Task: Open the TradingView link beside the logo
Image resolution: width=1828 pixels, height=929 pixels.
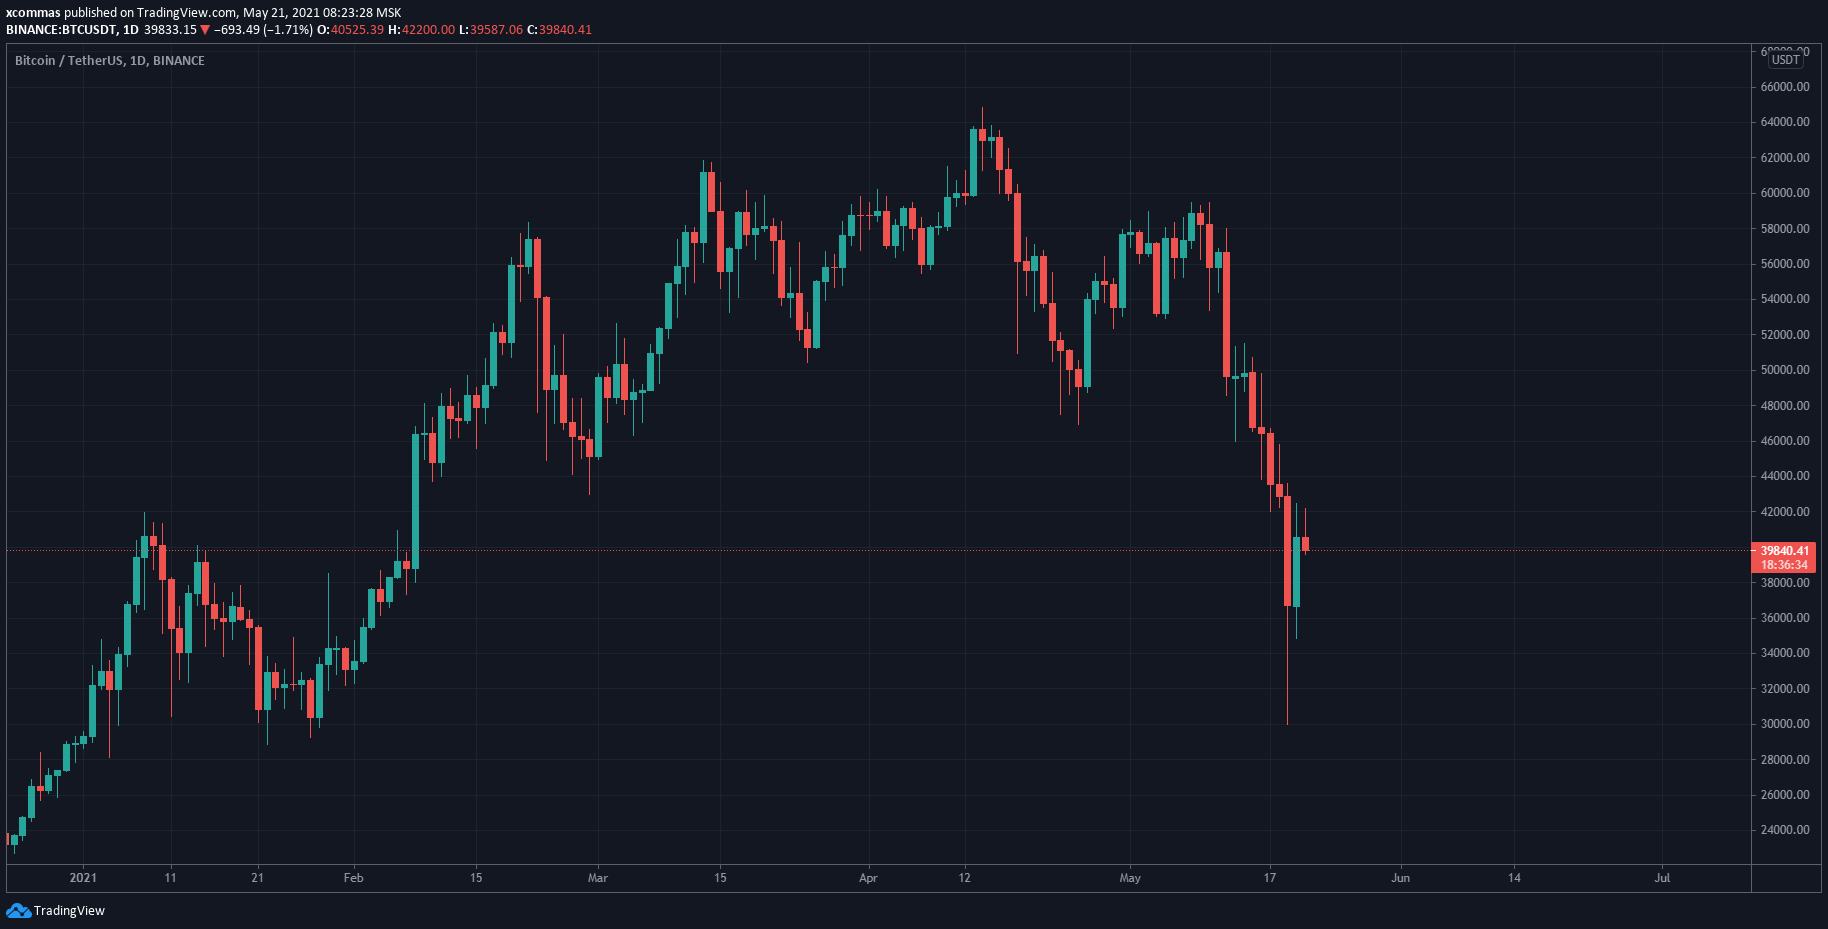Action: (69, 910)
